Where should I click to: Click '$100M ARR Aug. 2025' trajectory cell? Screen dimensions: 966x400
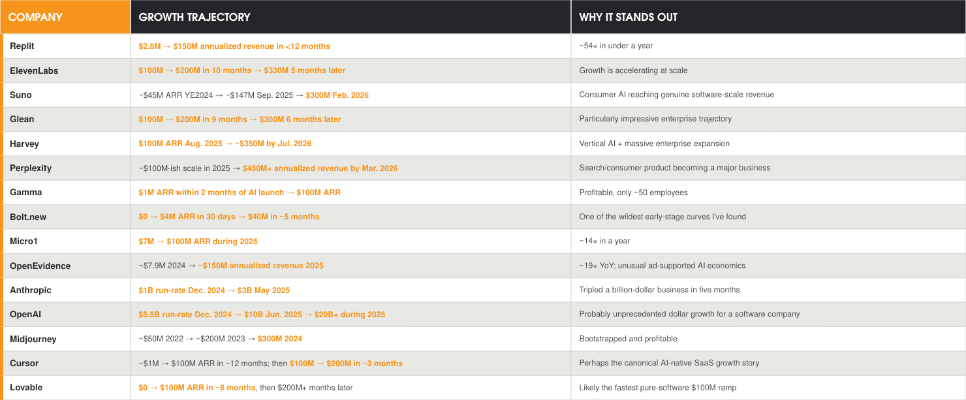[x=351, y=144]
